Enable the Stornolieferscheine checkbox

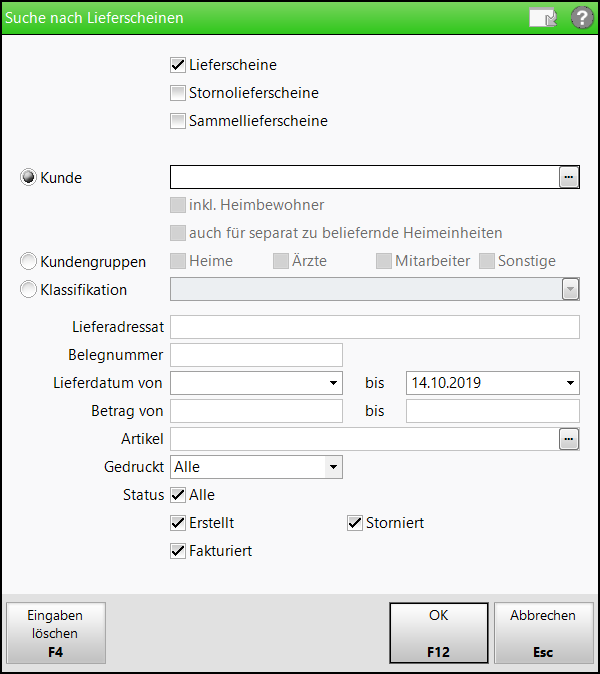[178, 93]
